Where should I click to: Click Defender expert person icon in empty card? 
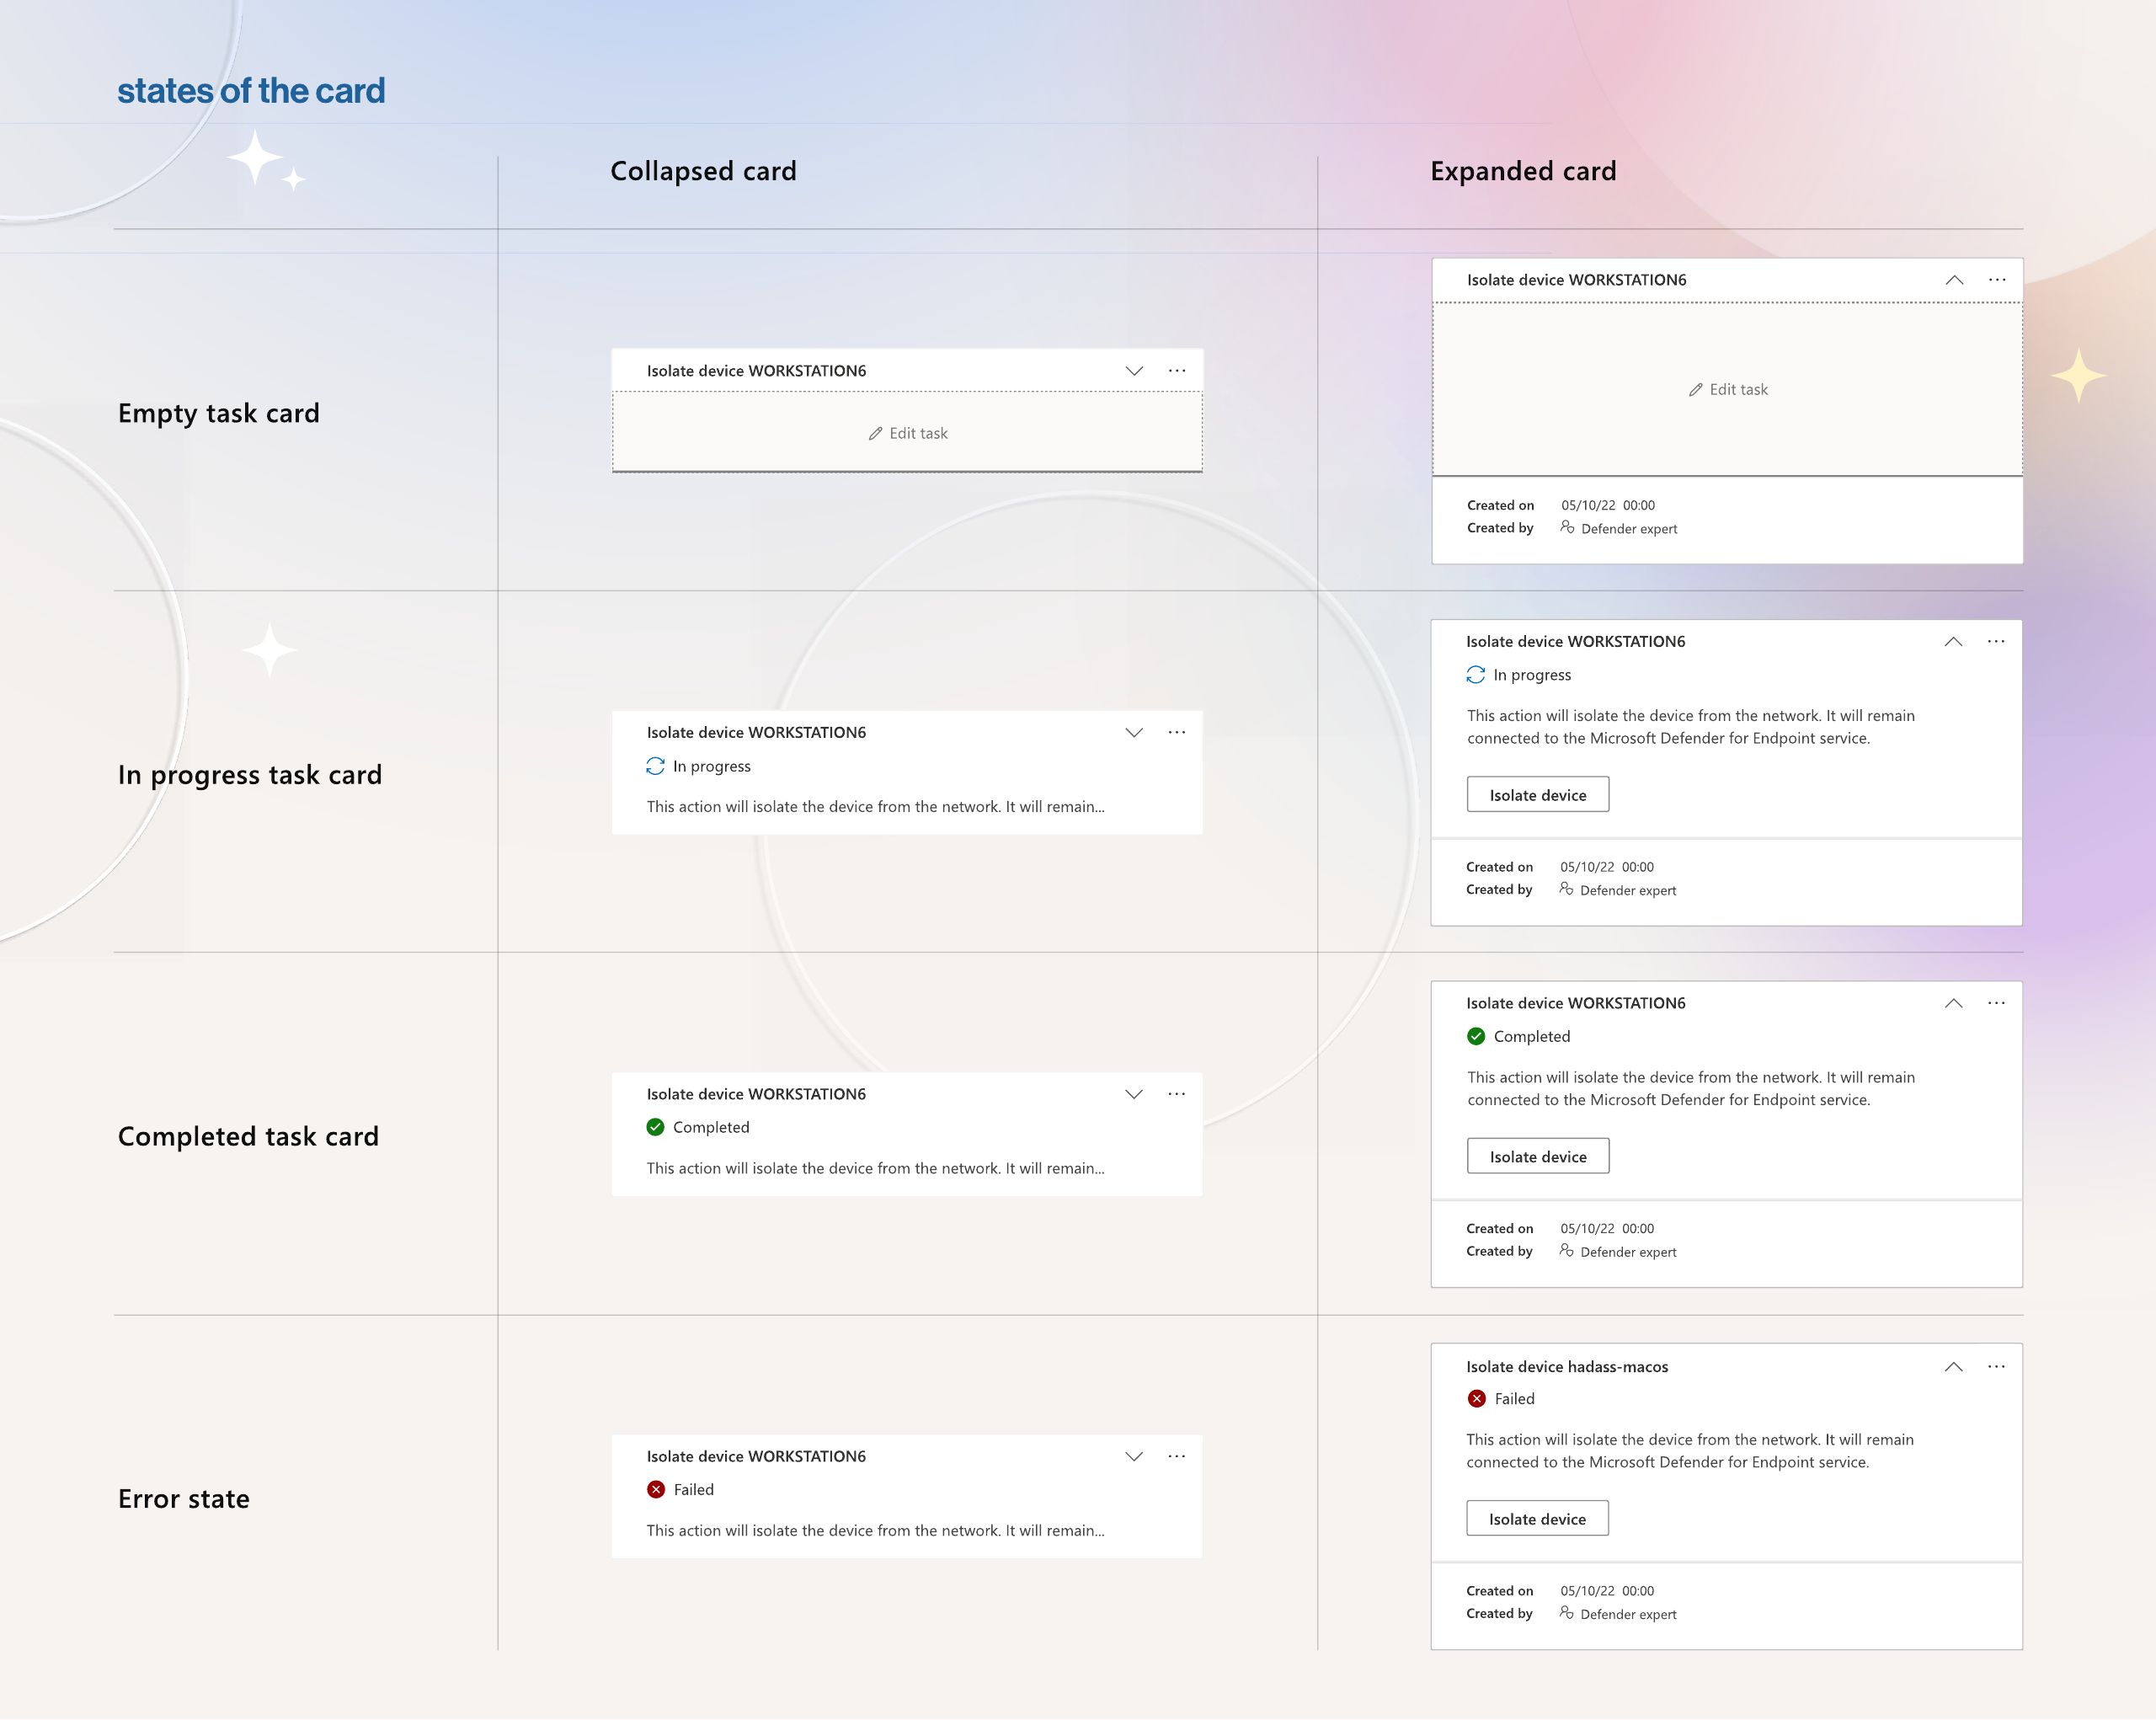tap(1567, 527)
